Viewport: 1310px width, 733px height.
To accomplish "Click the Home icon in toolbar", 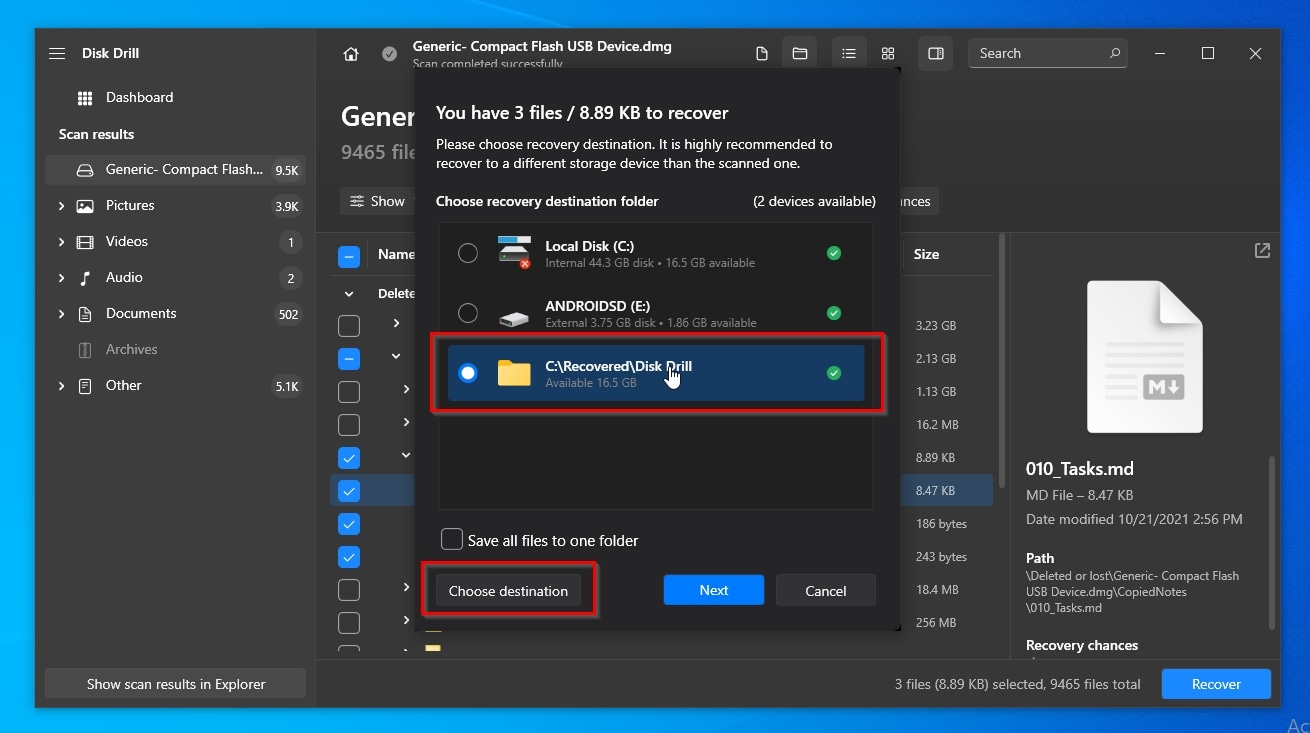I will (x=351, y=54).
